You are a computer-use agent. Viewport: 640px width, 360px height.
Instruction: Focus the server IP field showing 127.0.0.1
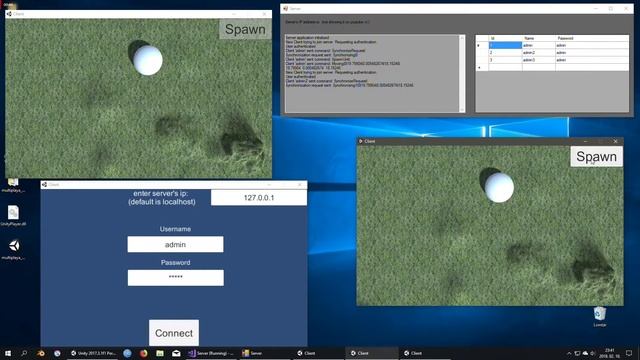point(259,198)
